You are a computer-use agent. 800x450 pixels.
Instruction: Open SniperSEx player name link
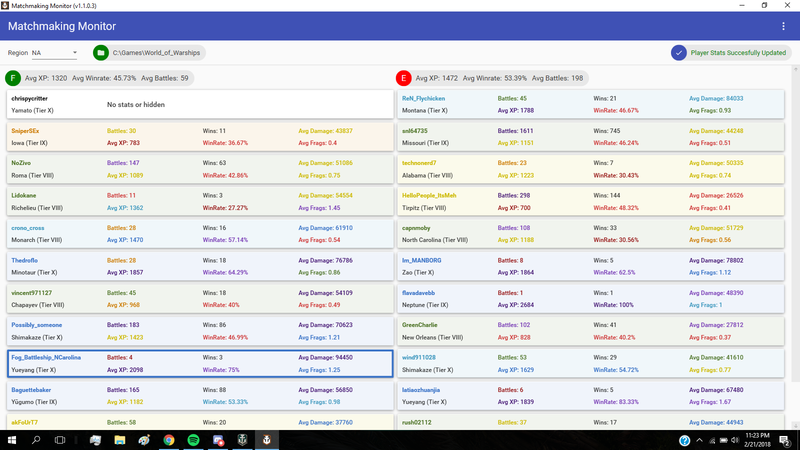26,131
